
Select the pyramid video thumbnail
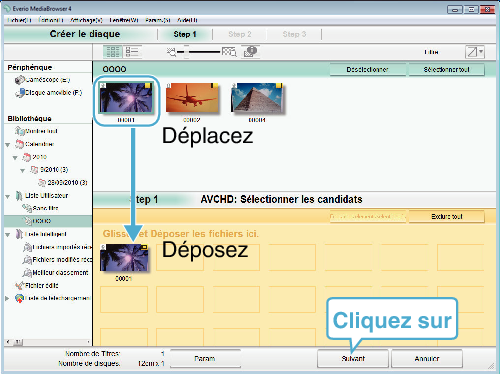click(x=257, y=98)
